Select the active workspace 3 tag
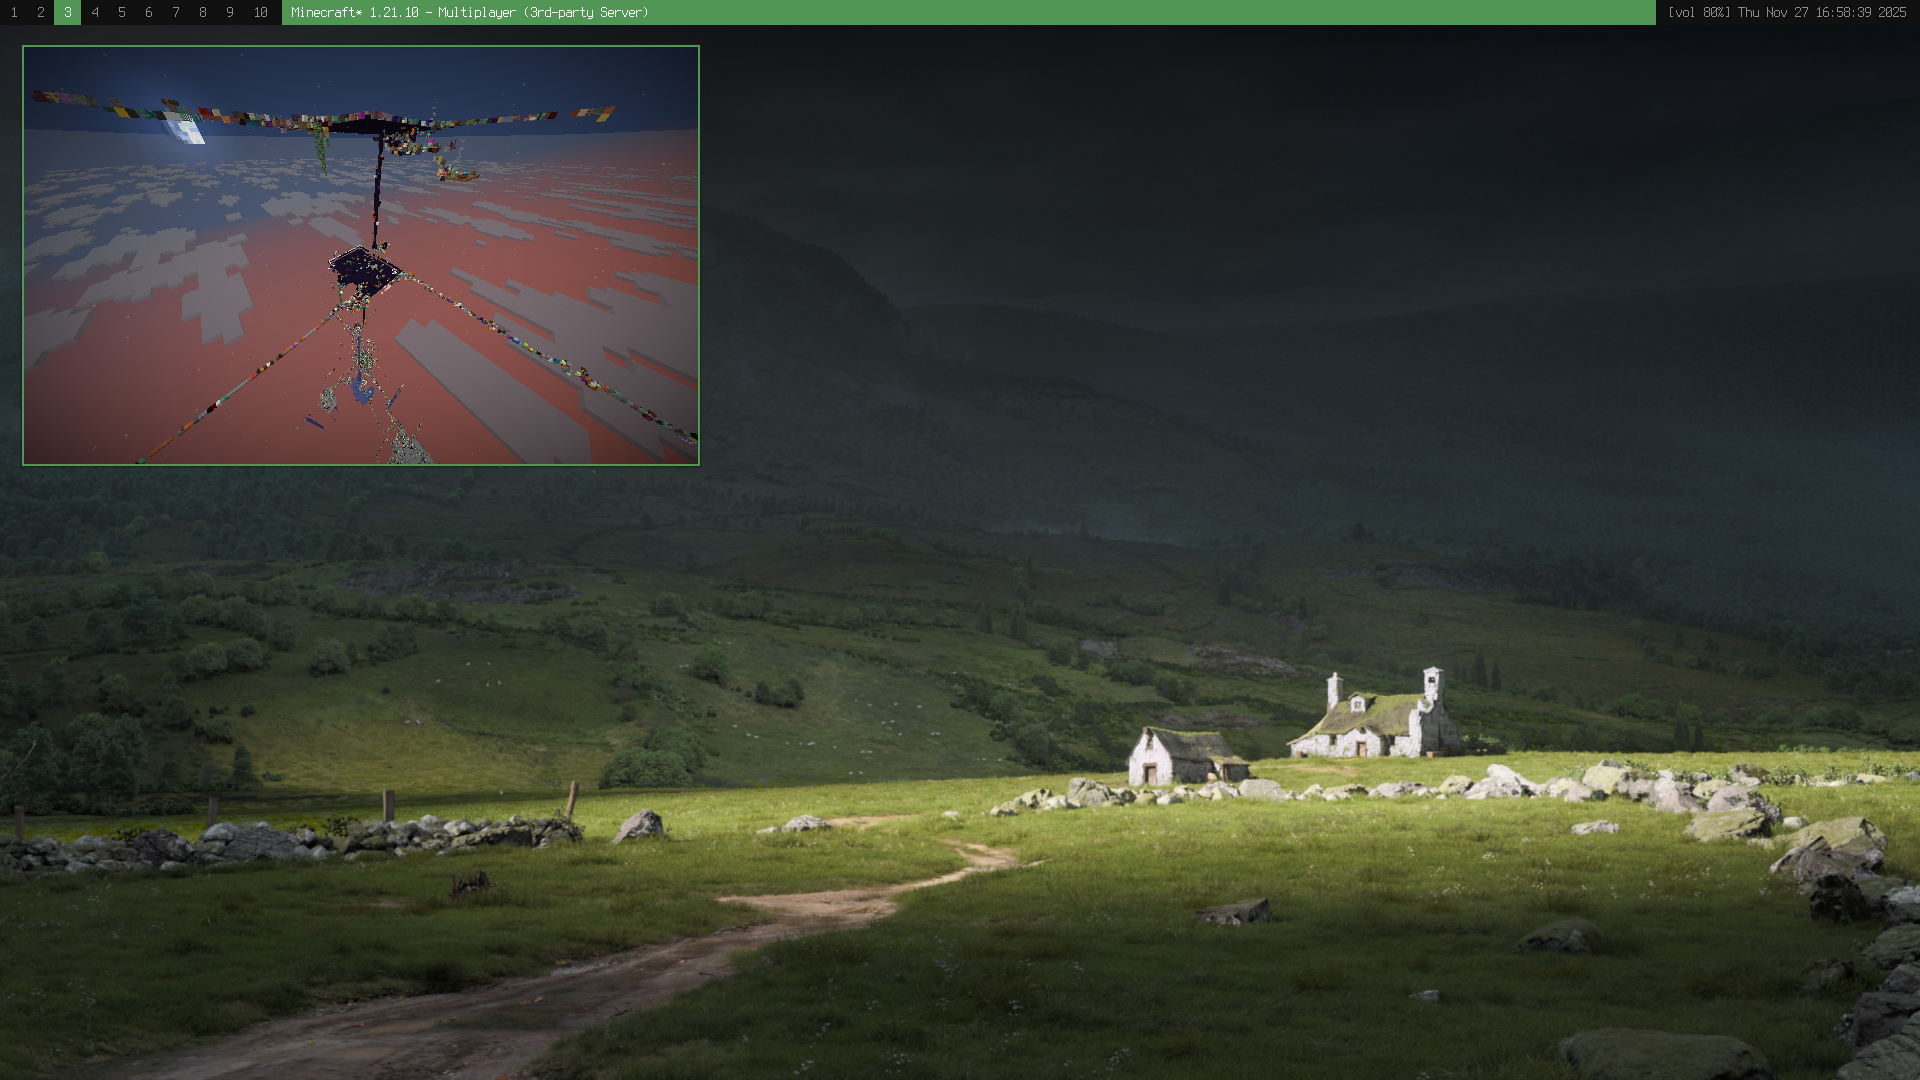Image resolution: width=1920 pixels, height=1080 pixels. pyautogui.click(x=68, y=12)
